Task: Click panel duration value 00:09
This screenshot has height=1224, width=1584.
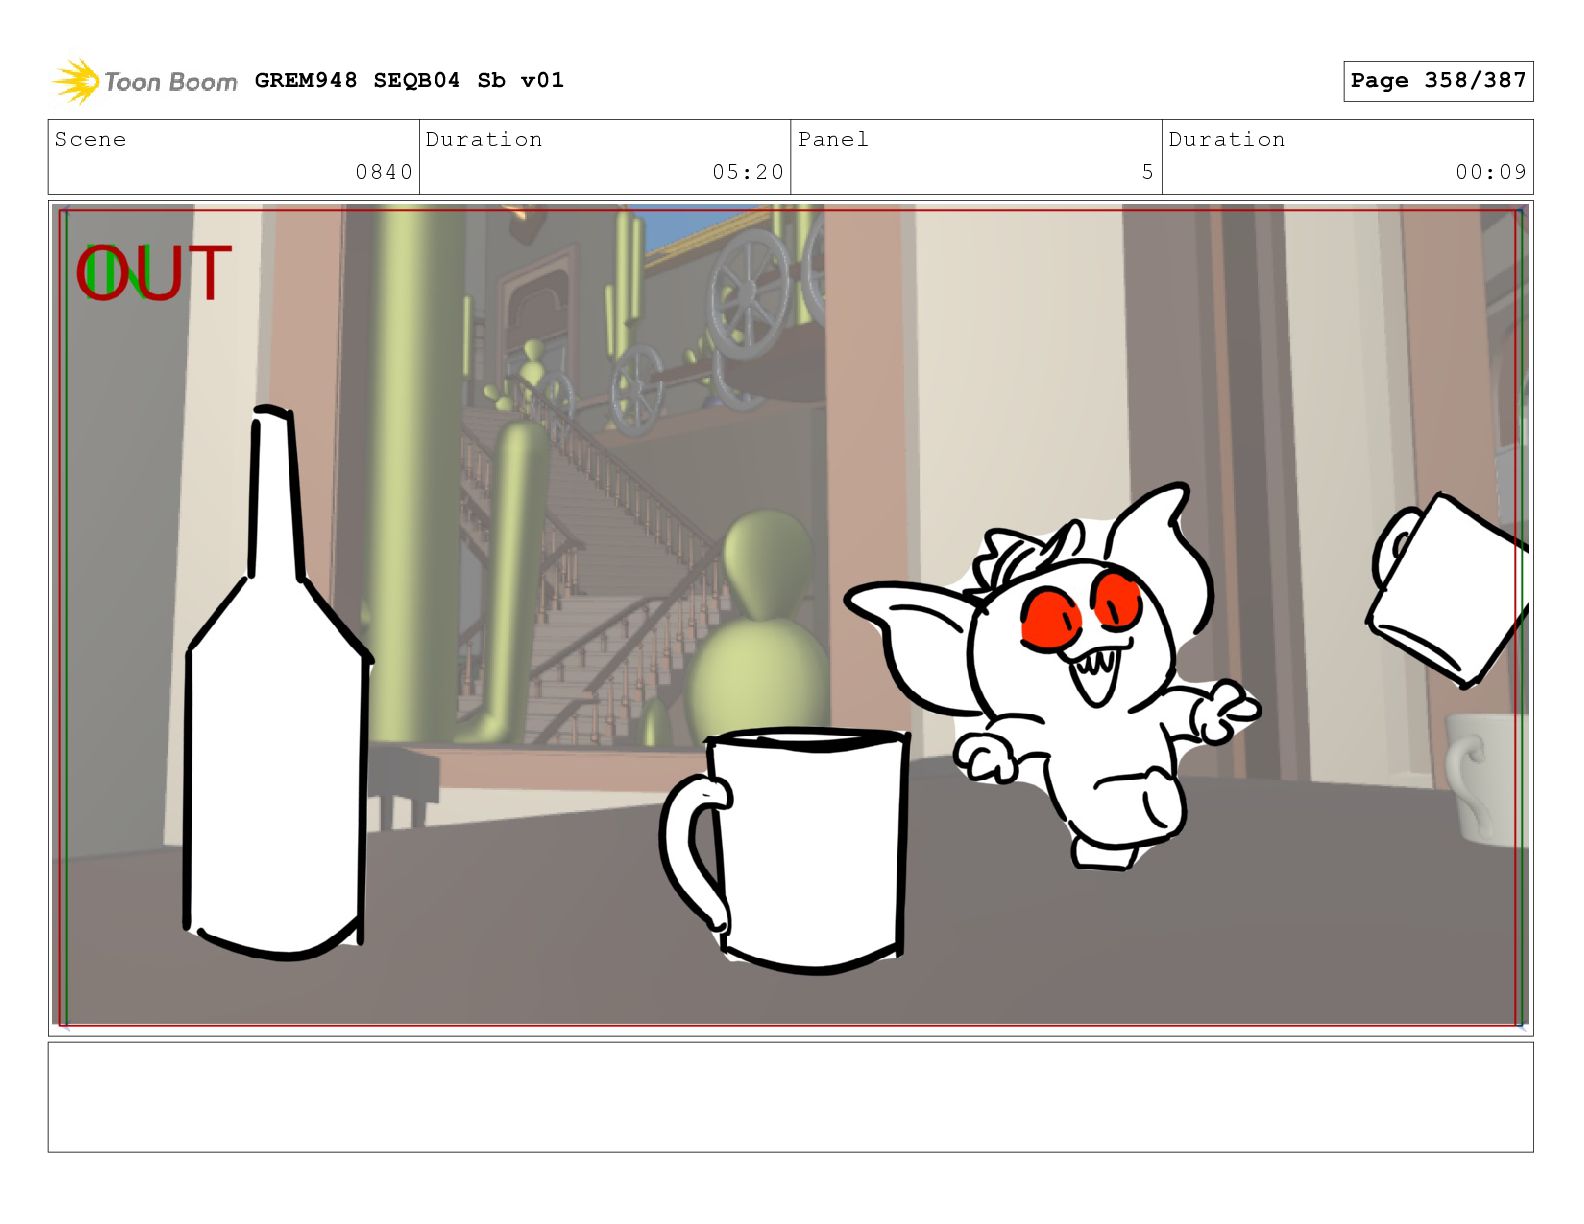Action: [x=1491, y=172]
